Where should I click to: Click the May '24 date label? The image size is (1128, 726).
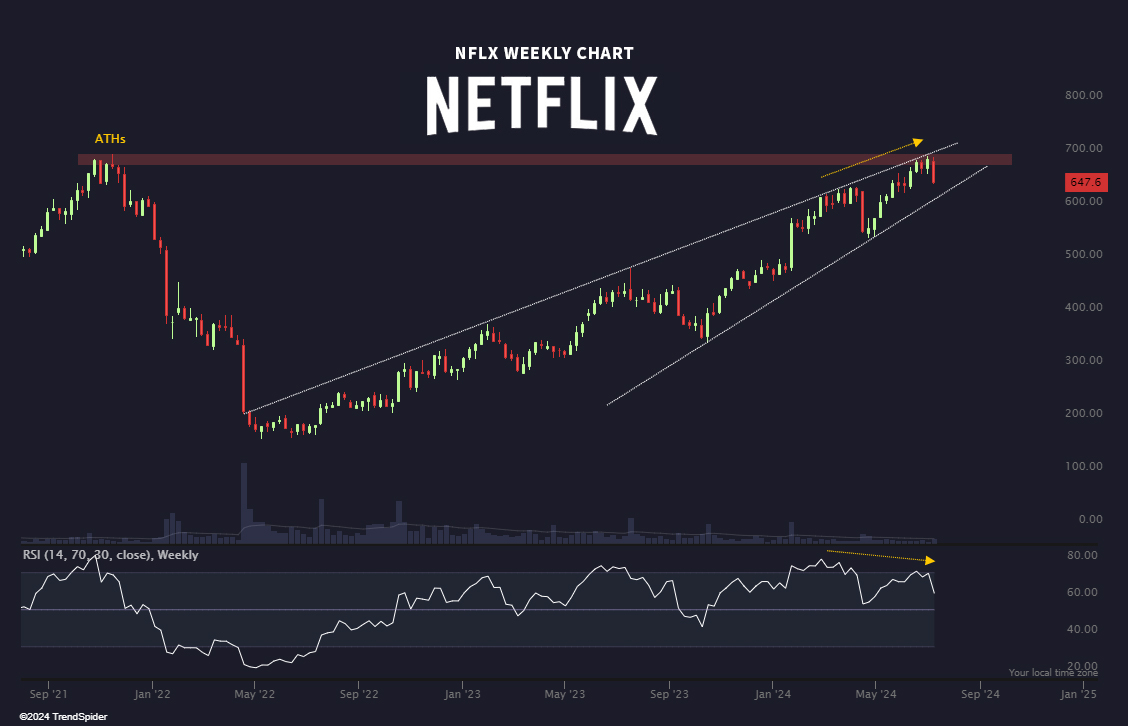coord(875,694)
